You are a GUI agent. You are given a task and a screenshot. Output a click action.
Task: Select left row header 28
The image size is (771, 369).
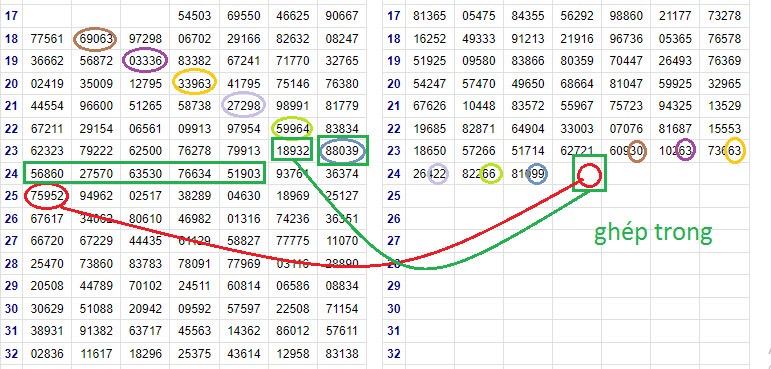click(11, 264)
